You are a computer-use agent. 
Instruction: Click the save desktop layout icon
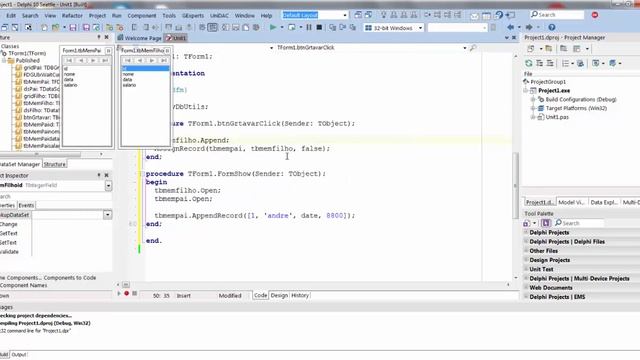coord(358,15)
